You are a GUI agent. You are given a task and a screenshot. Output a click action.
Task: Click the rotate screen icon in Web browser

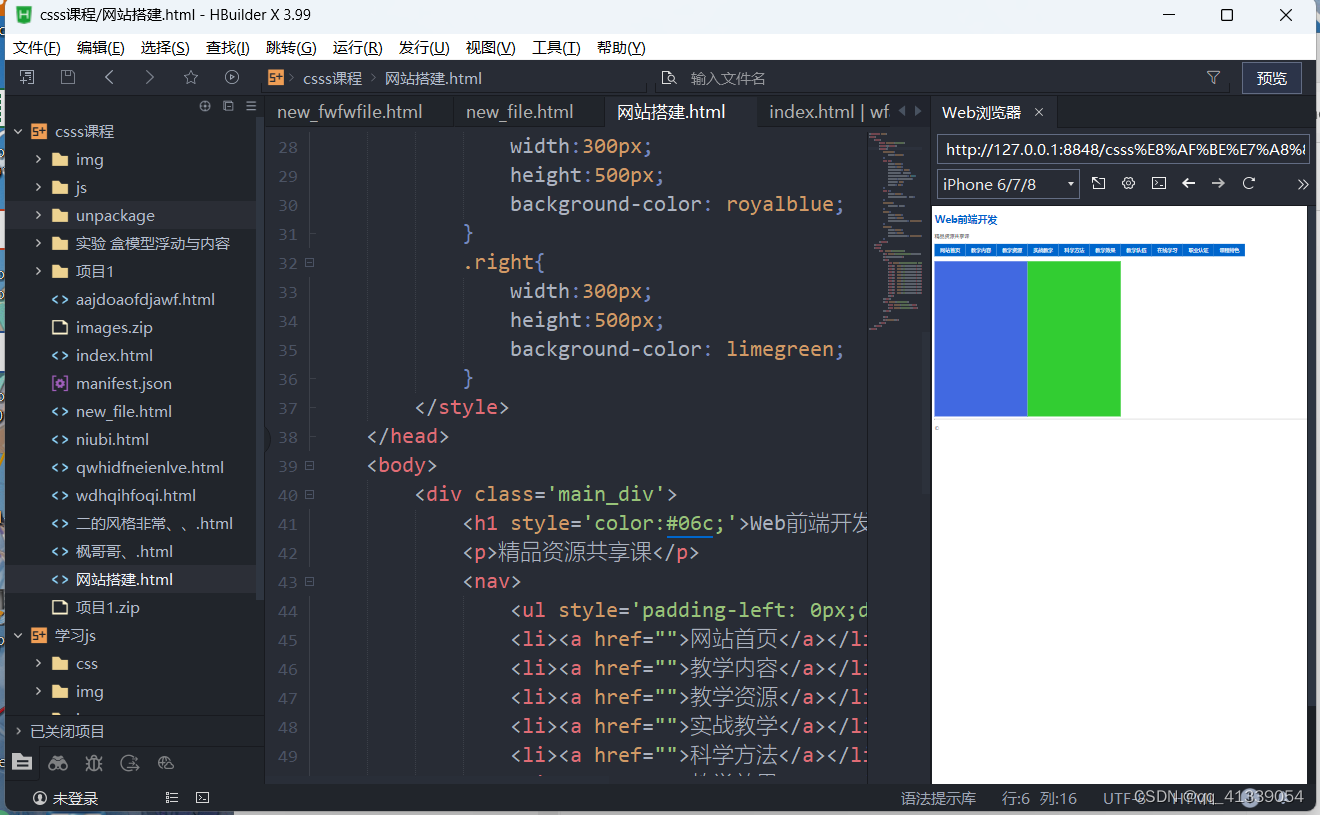(1098, 183)
